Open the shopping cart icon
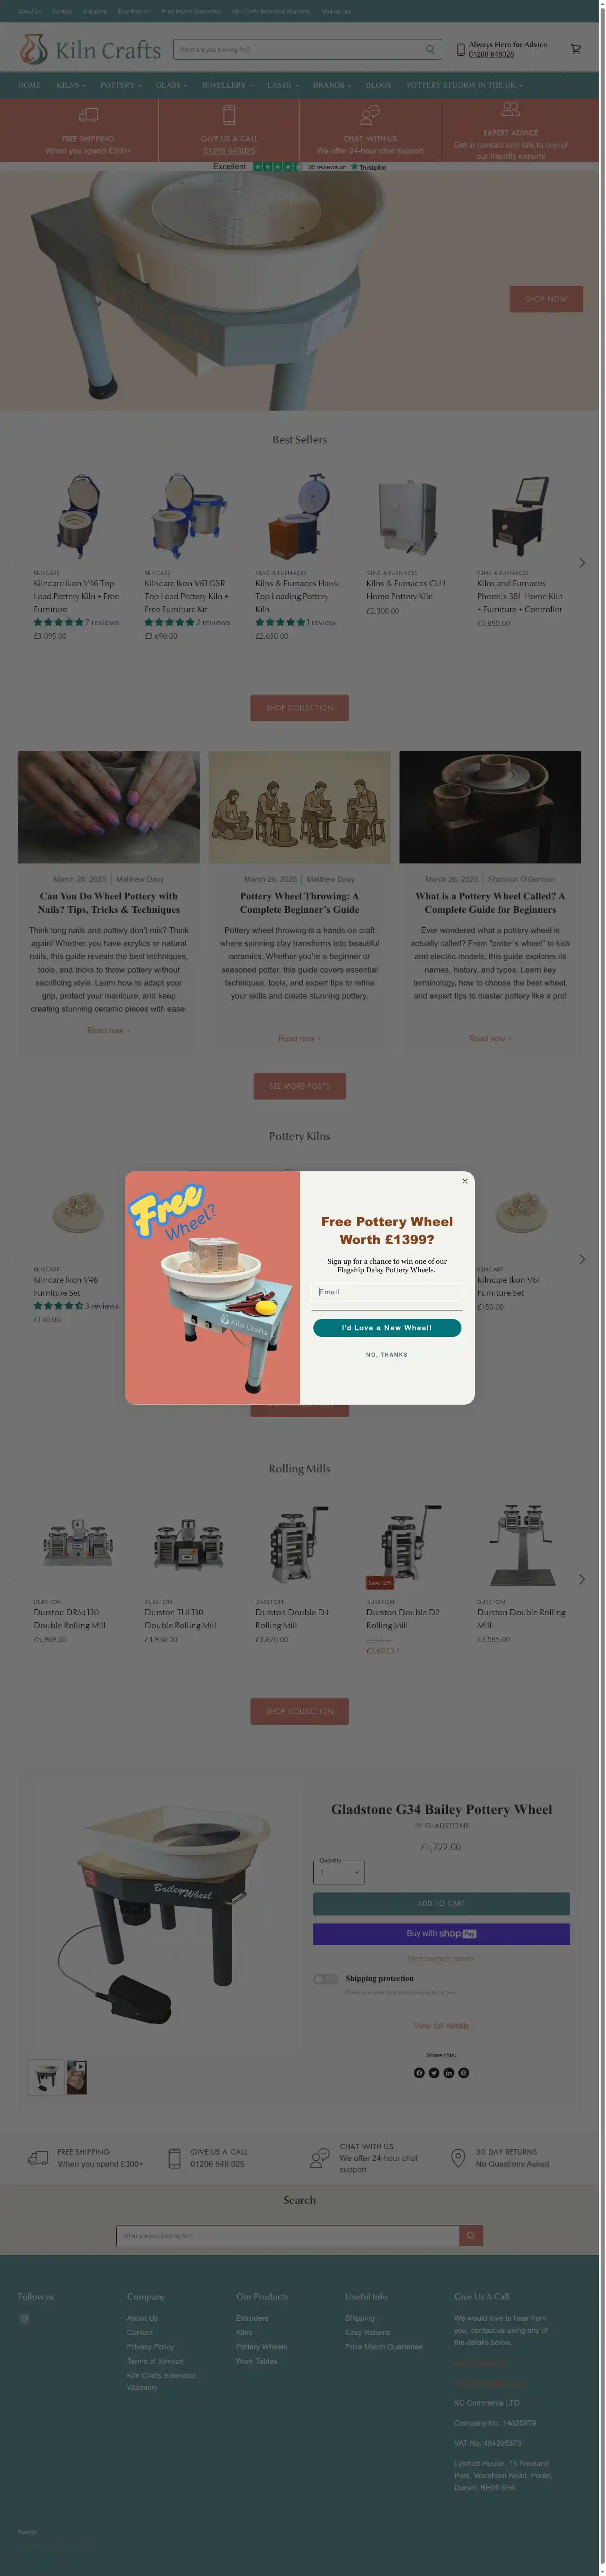Viewport: 606px width, 2576px height. pyautogui.click(x=575, y=49)
